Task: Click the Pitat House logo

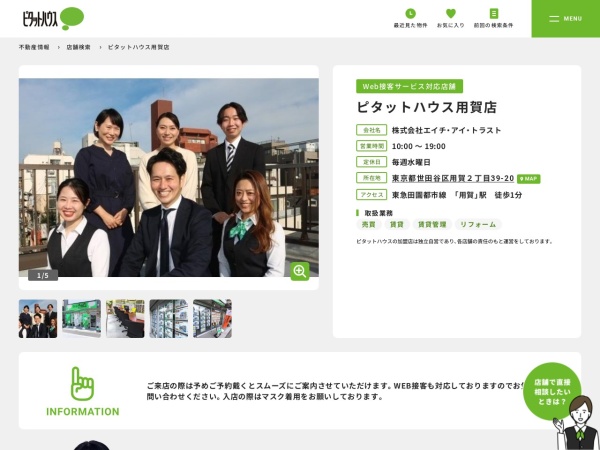Action: pos(53,18)
